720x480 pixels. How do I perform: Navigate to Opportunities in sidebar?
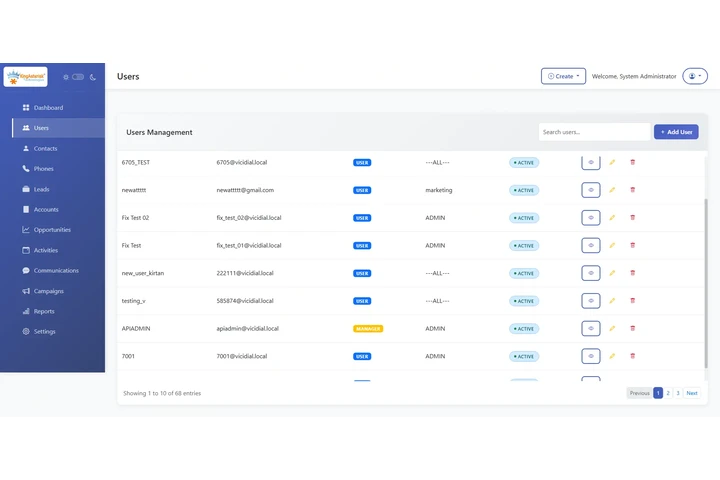point(52,230)
